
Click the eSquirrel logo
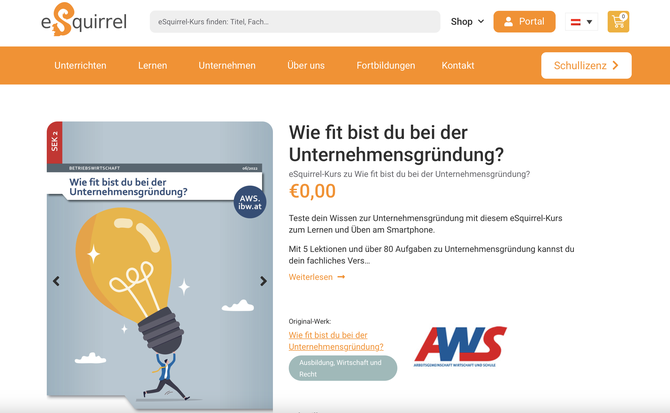84,20
